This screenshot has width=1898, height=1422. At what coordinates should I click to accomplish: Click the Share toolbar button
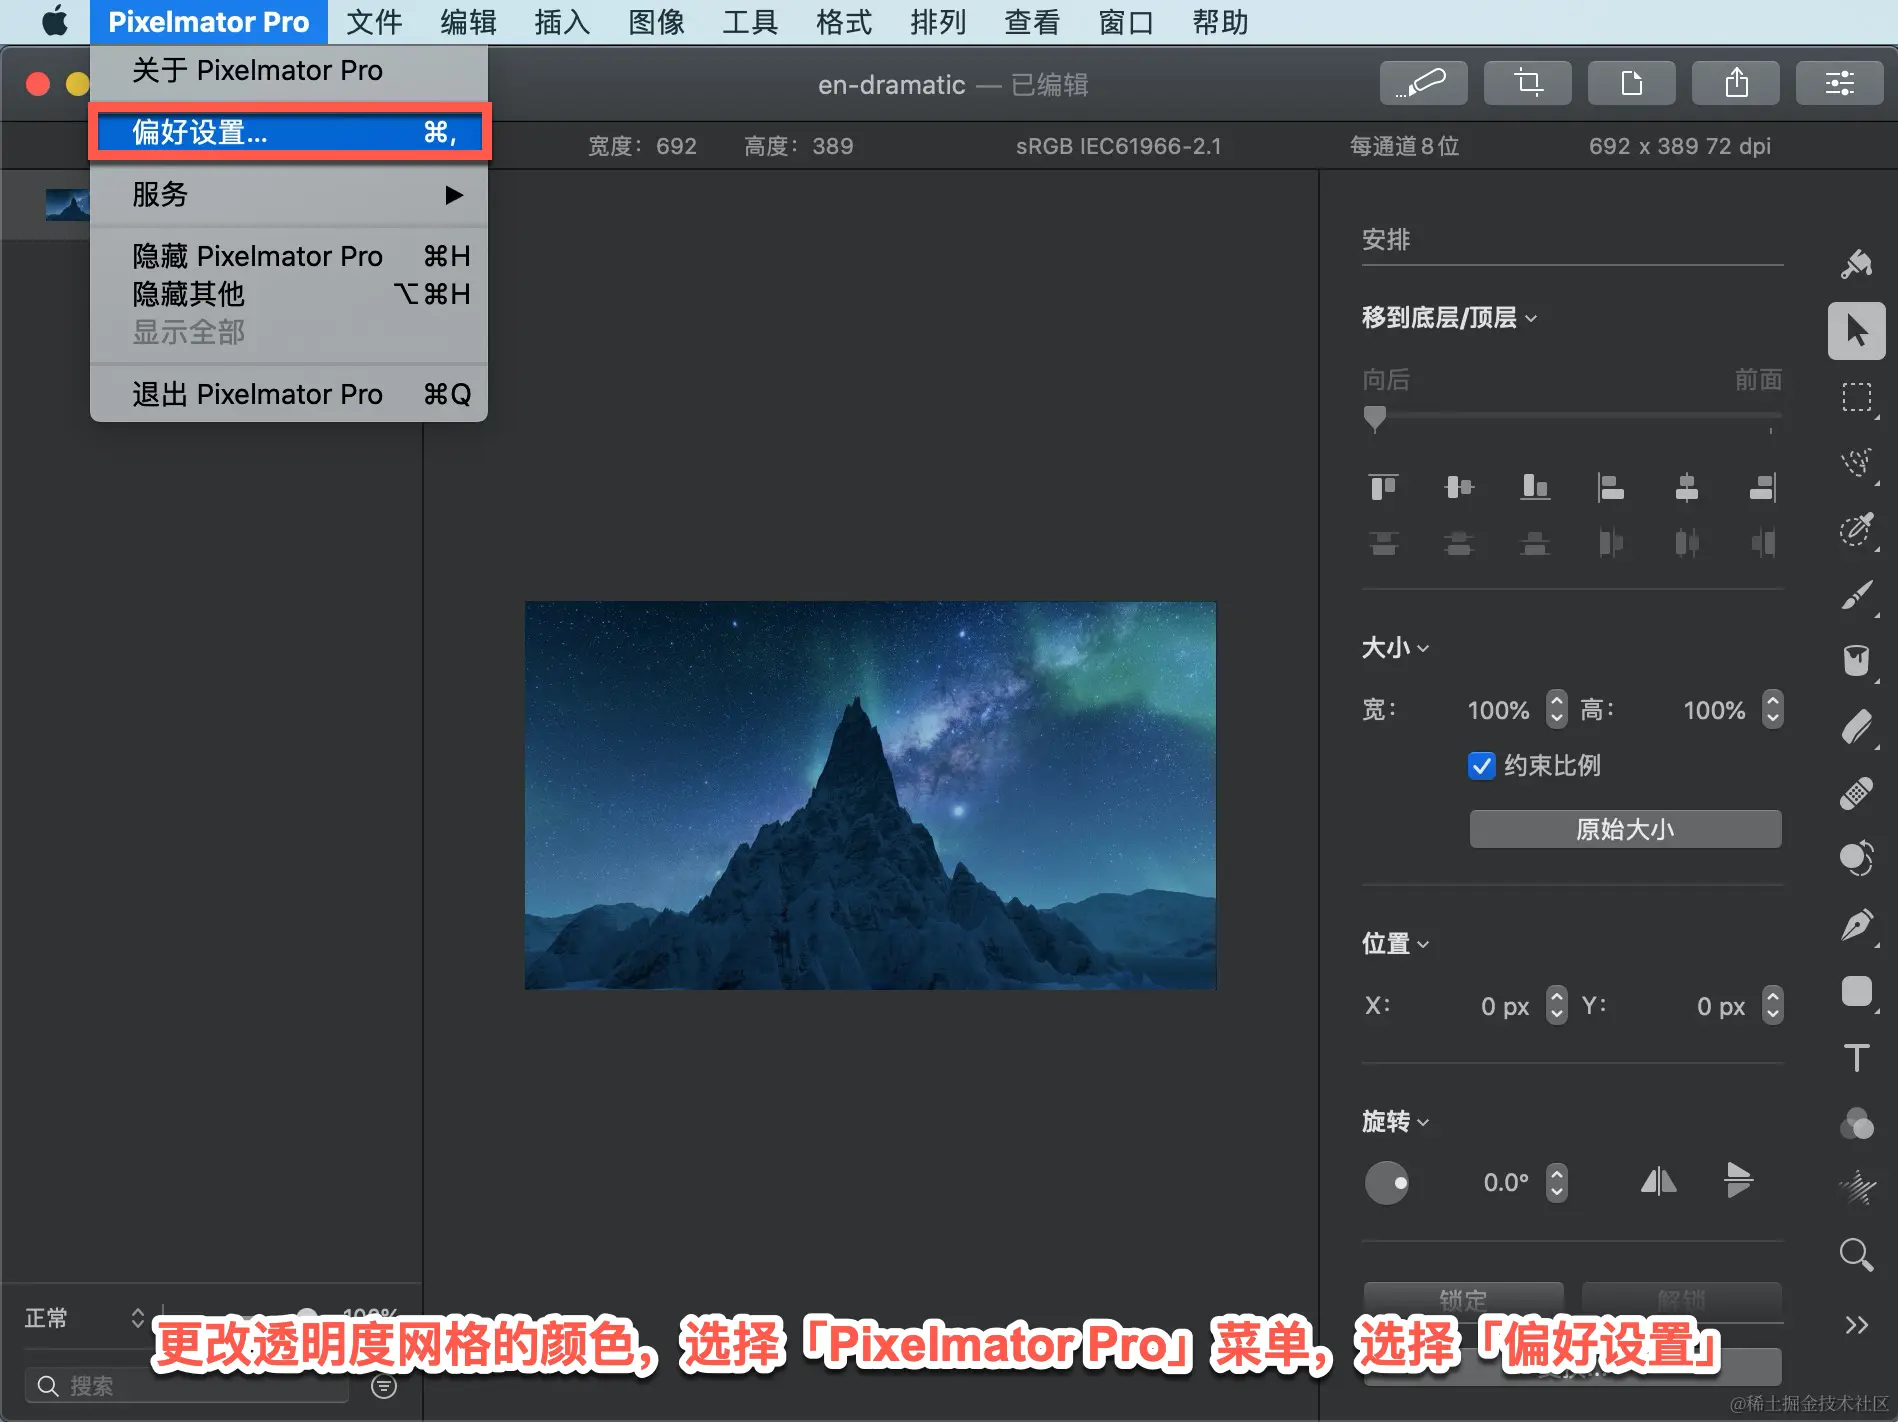1736,83
